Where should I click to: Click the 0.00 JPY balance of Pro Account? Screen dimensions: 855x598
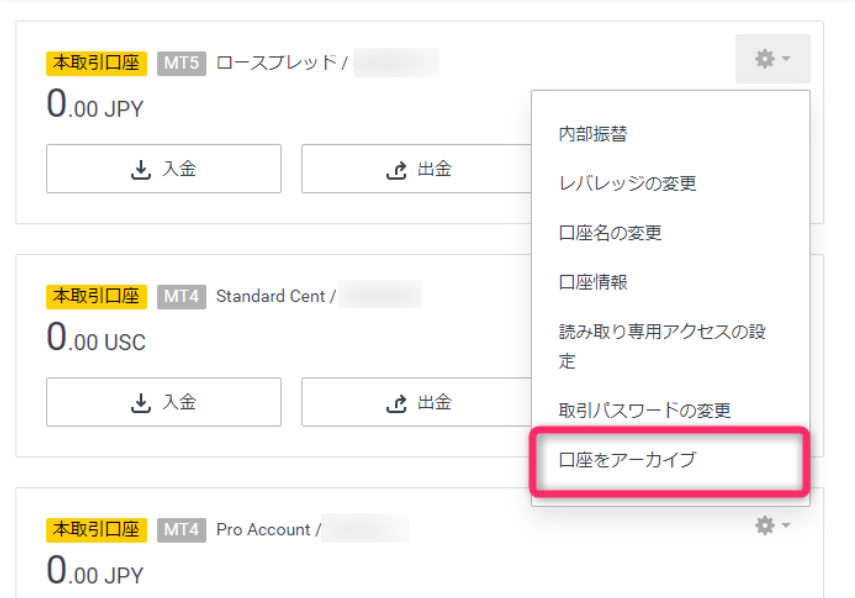point(95,570)
